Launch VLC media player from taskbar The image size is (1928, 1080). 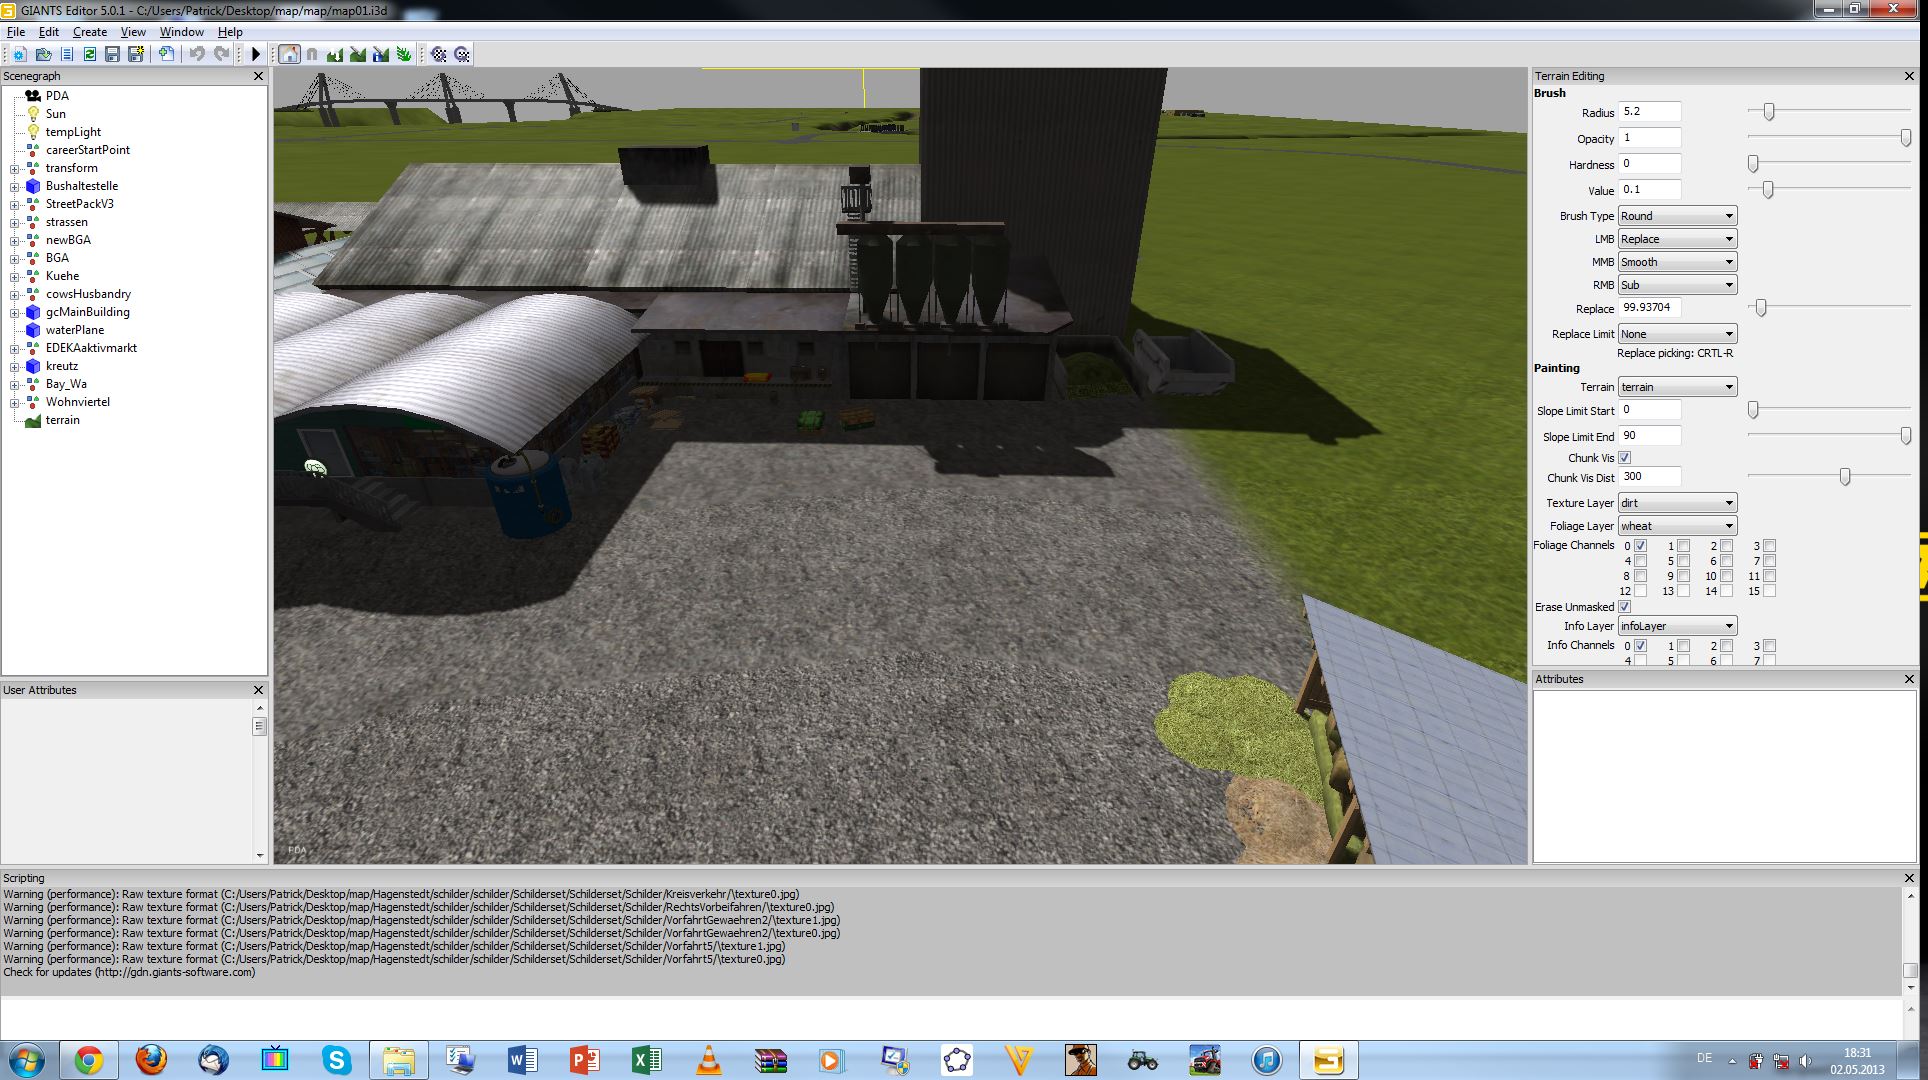[709, 1060]
